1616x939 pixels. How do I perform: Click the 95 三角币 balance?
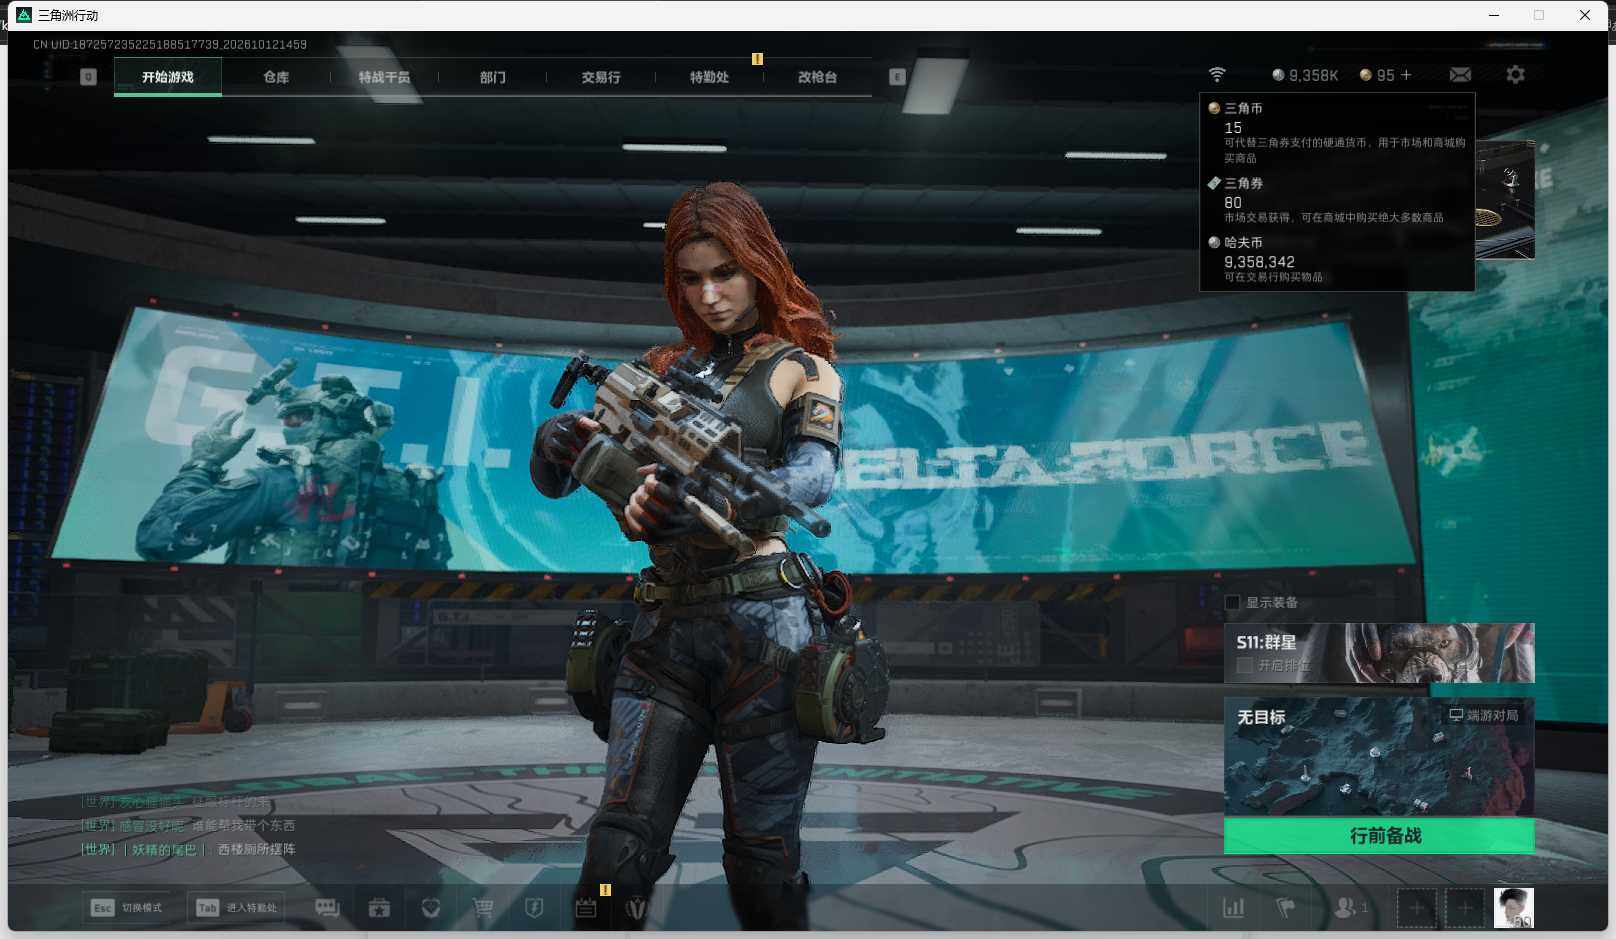(1377, 75)
